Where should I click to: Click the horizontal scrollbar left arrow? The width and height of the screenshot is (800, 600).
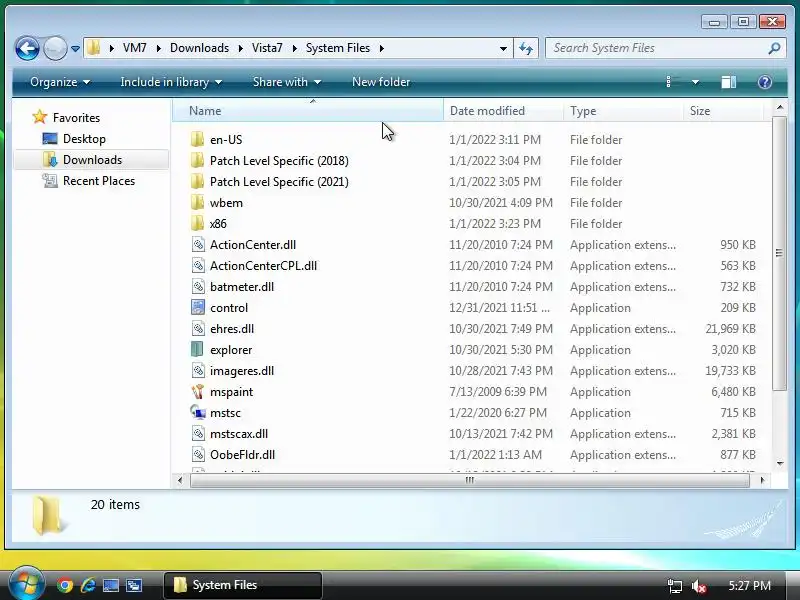click(x=180, y=480)
